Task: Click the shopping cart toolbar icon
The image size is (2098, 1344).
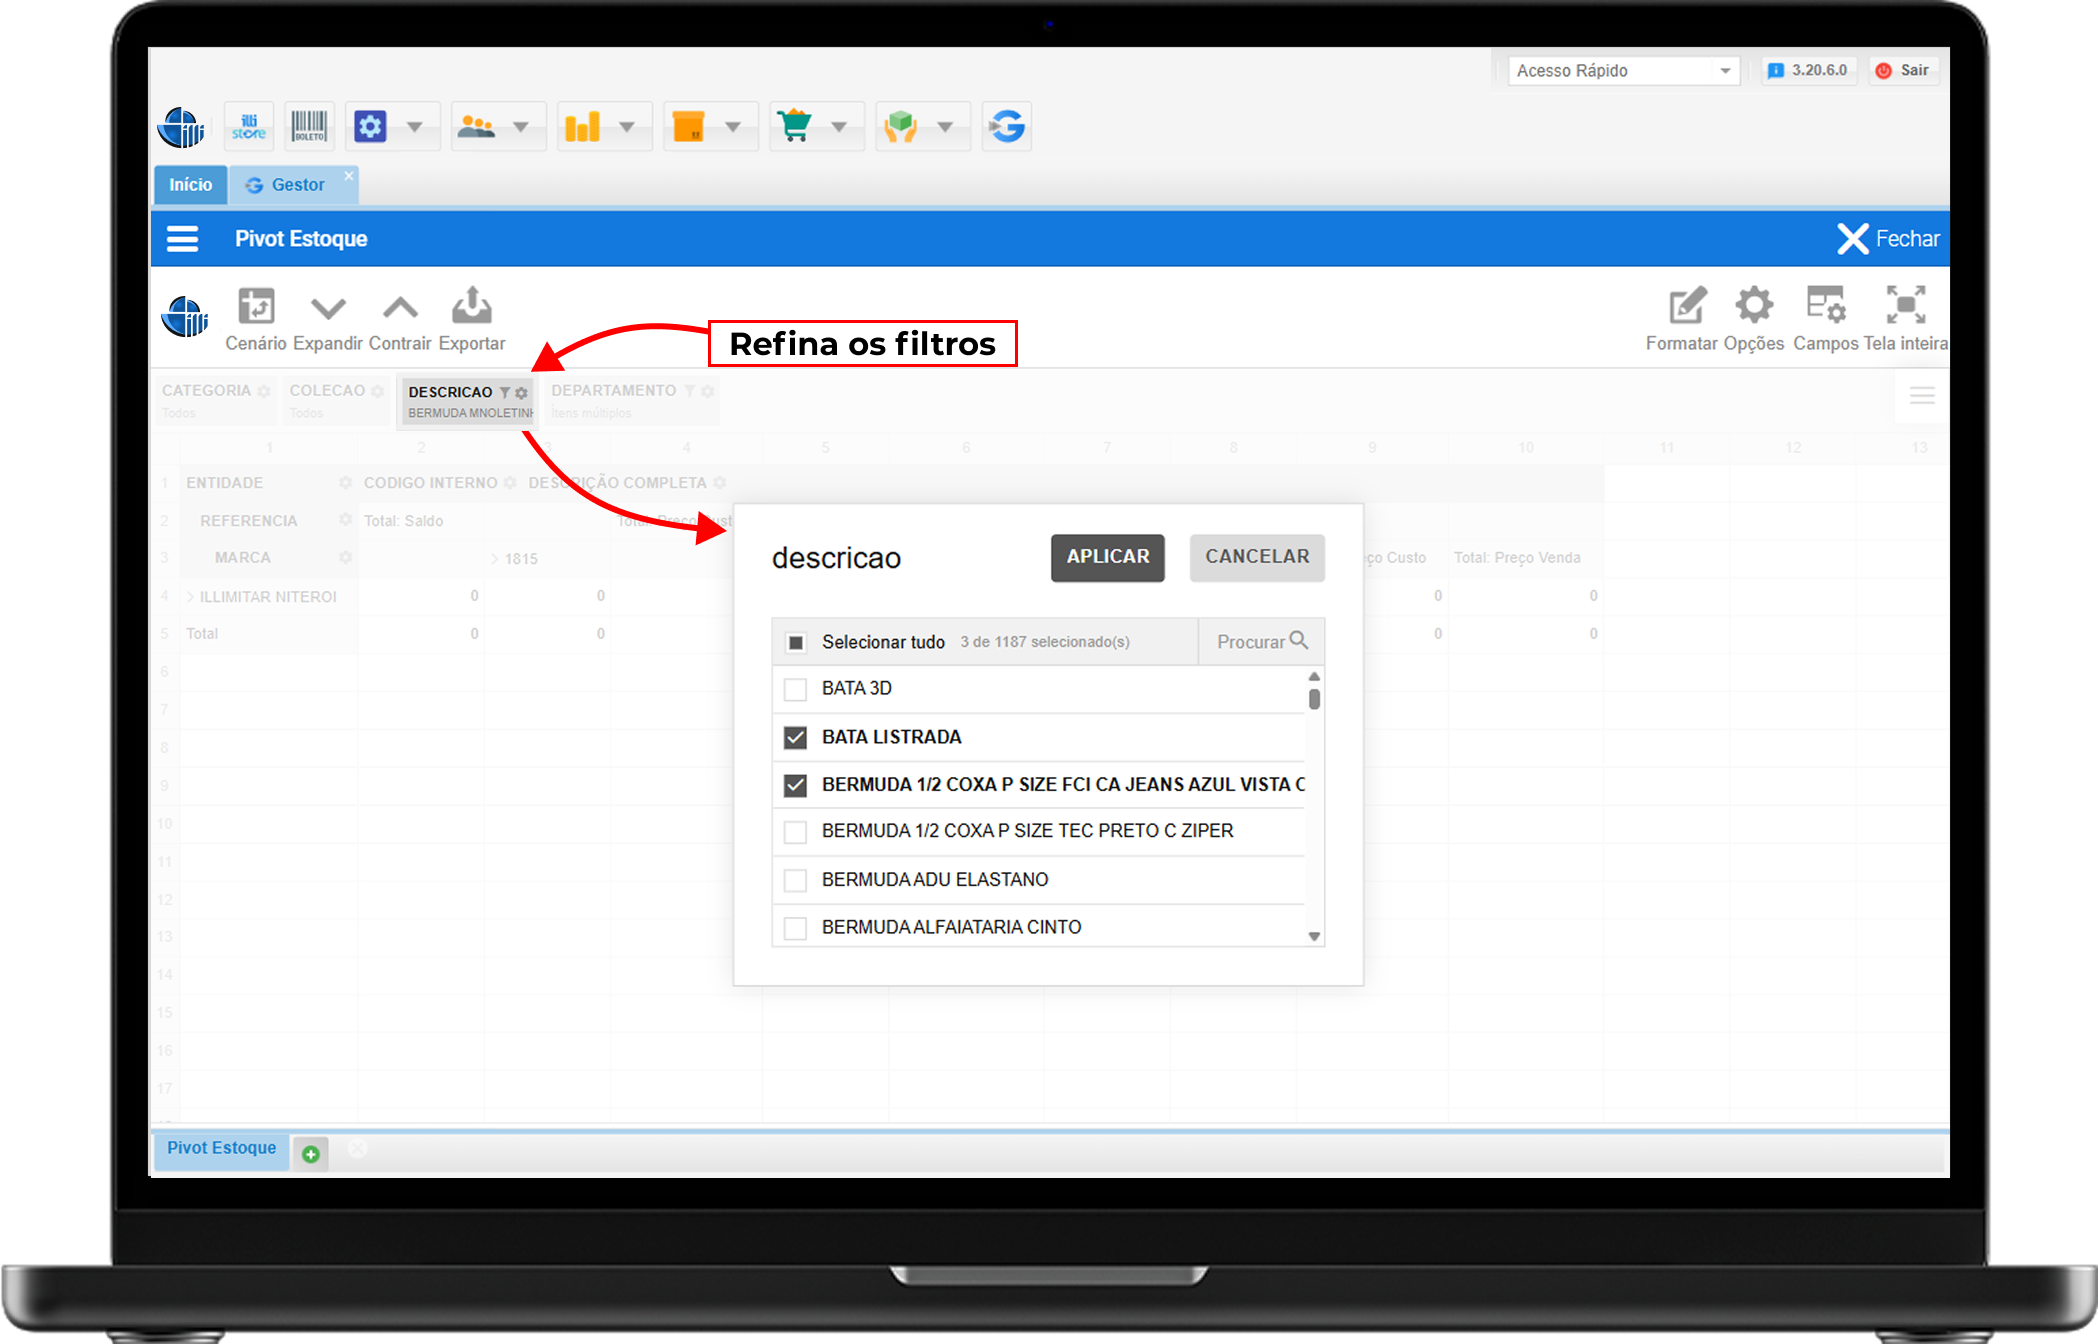Action: coord(795,127)
